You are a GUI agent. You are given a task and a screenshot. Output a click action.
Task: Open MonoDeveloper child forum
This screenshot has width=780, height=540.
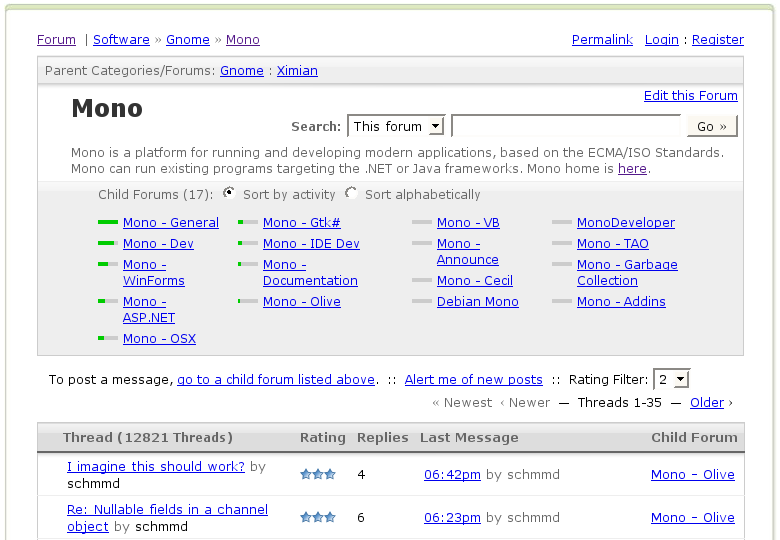626,222
